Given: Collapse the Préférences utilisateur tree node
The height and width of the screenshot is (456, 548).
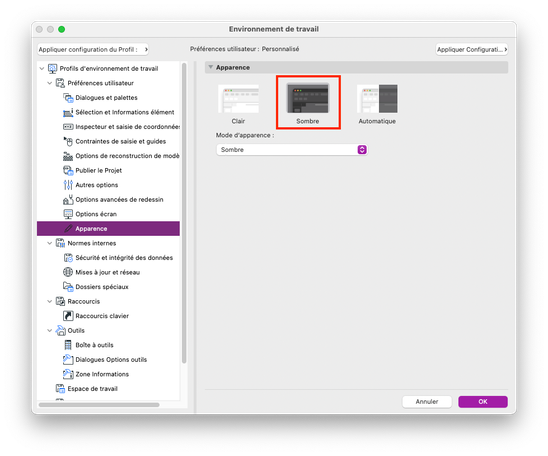Looking at the screenshot, I should pyautogui.click(x=50, y=83).
